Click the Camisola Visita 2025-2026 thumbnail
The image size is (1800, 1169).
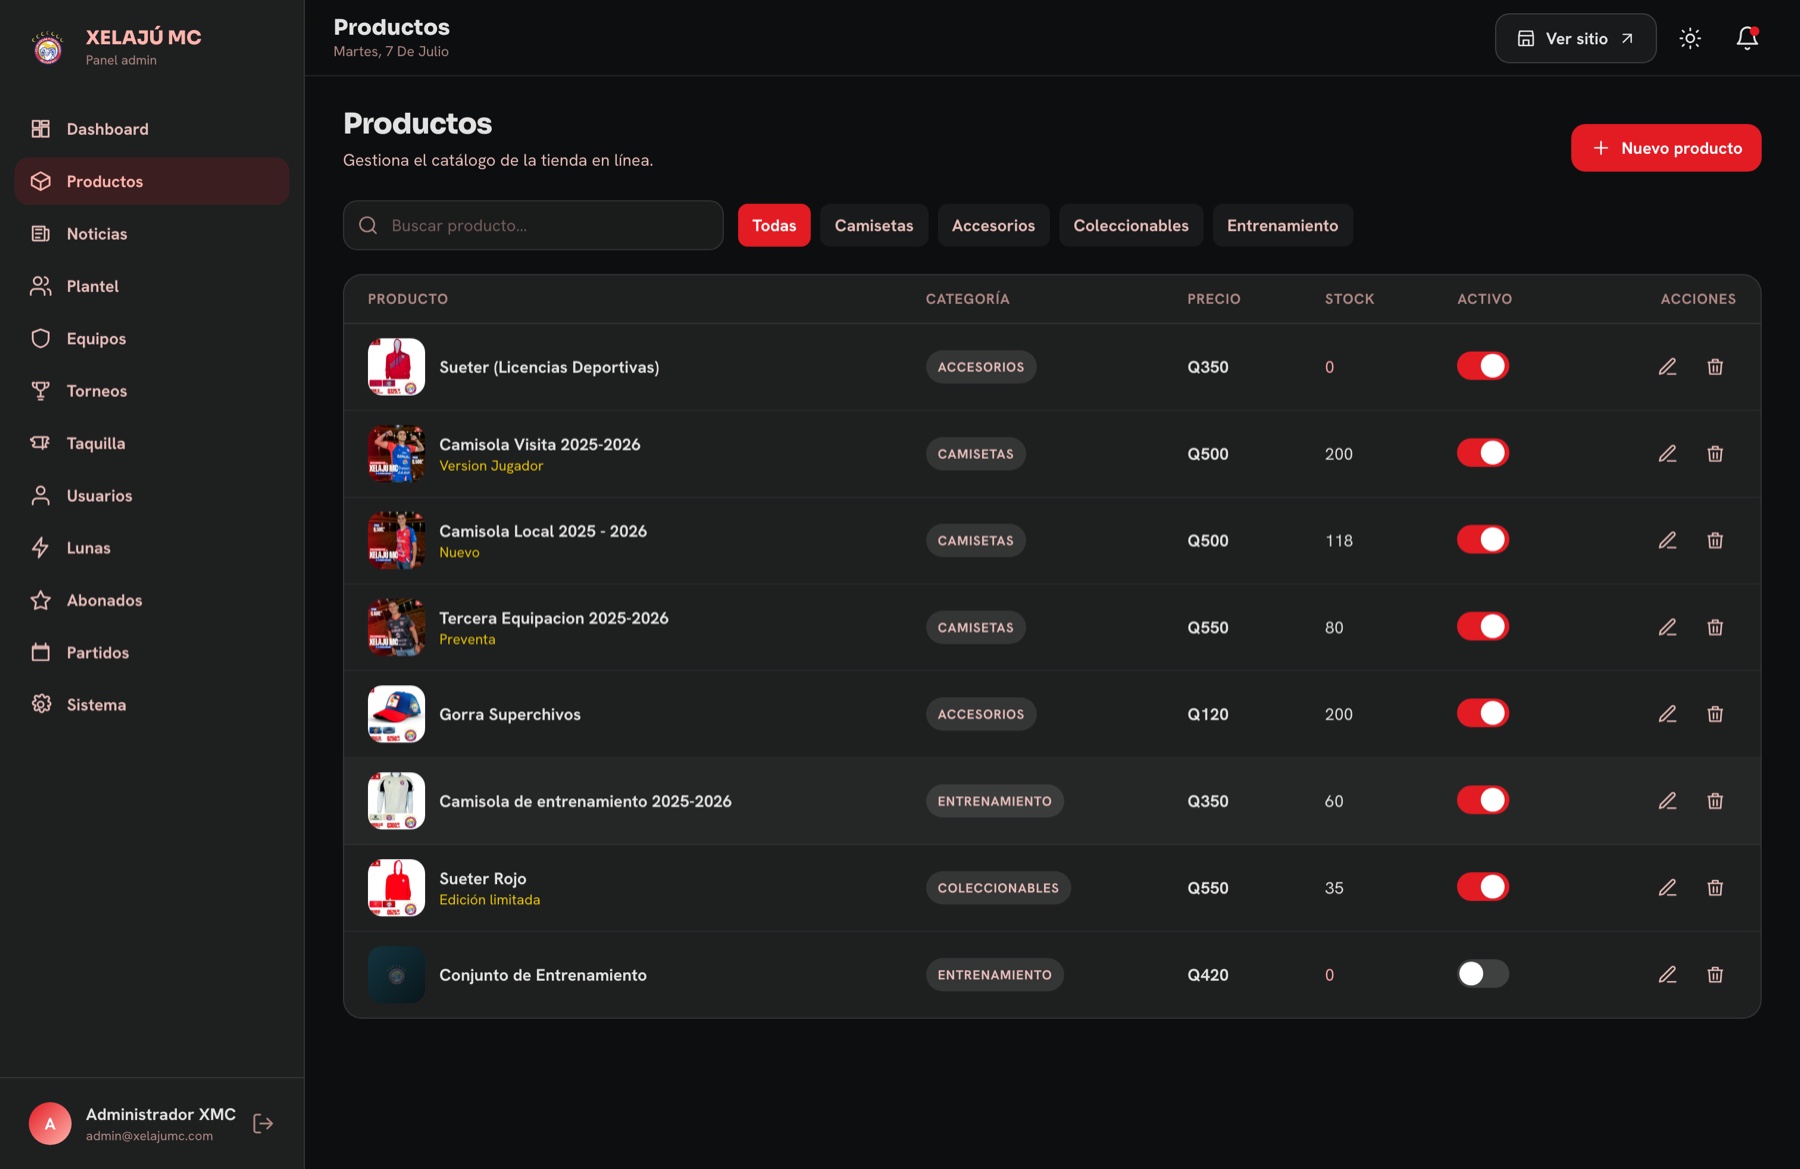coord(396,454)
